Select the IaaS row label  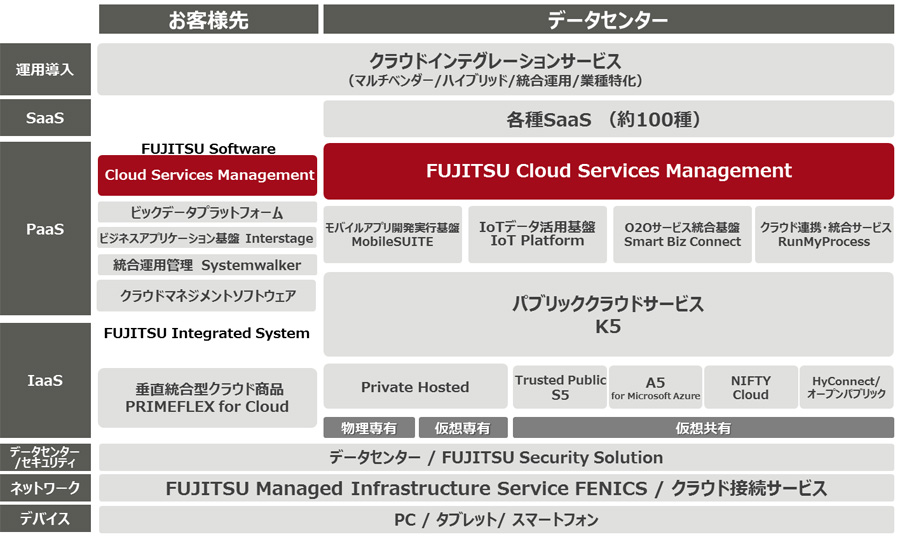45,380
